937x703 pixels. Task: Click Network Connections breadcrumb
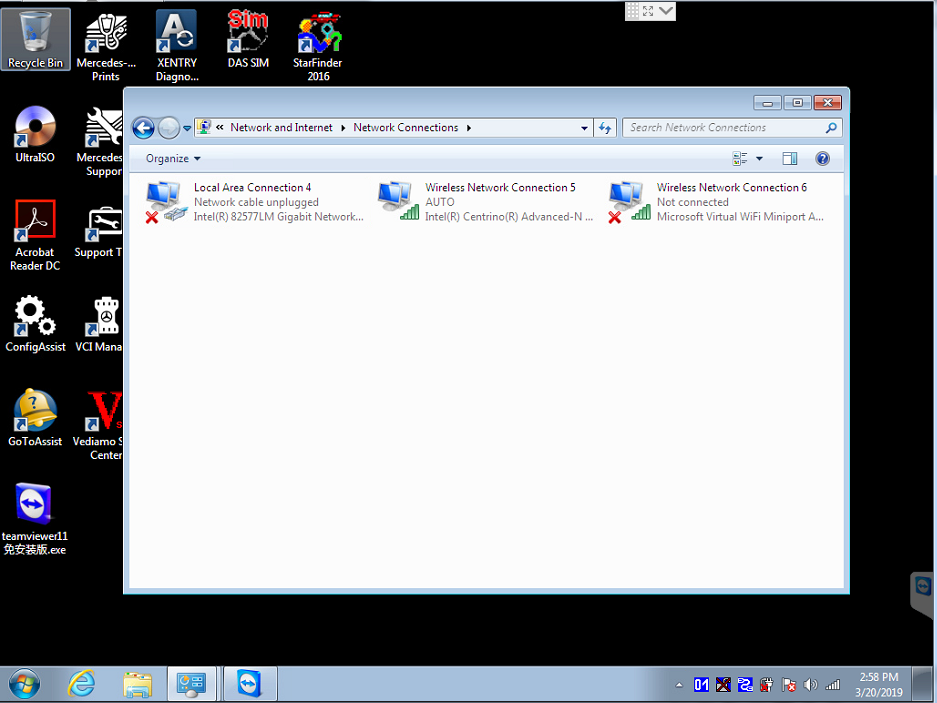pos(406,127)
